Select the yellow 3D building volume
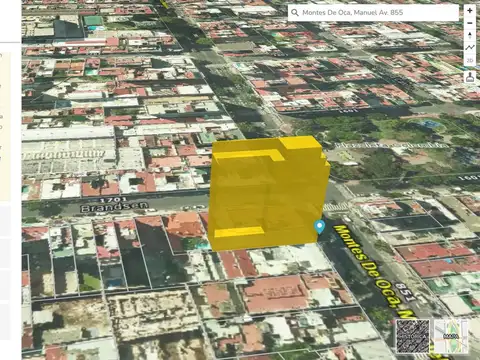 (x=268, y=193)
